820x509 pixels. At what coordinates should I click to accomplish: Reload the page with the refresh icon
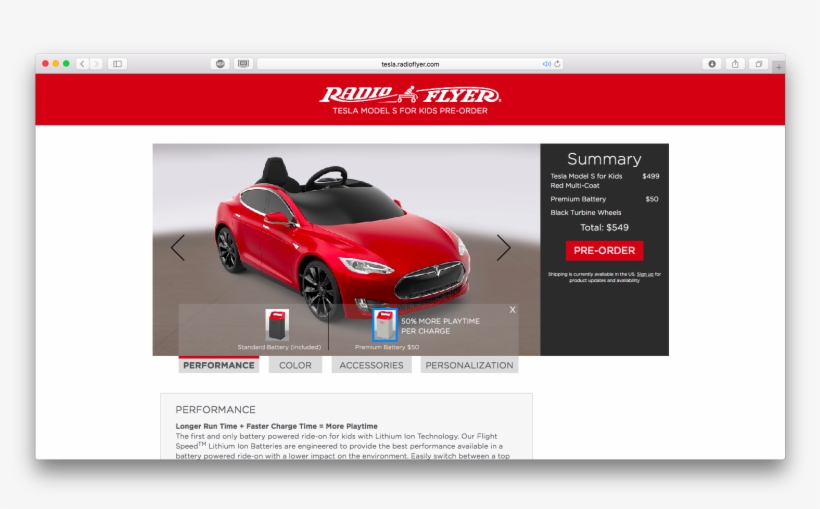click(x=557, y=64)
